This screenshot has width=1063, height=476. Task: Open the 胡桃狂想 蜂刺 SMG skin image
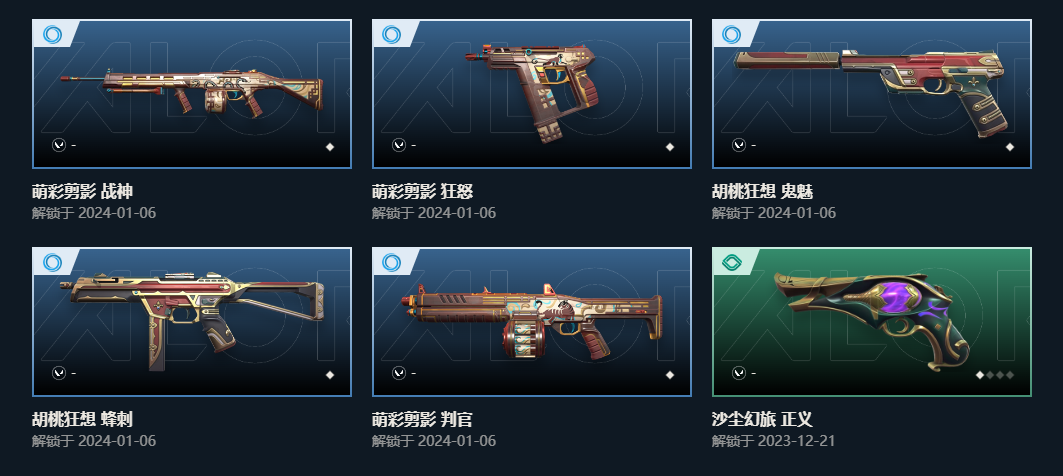pyautogui.click(x=192, y=321)
